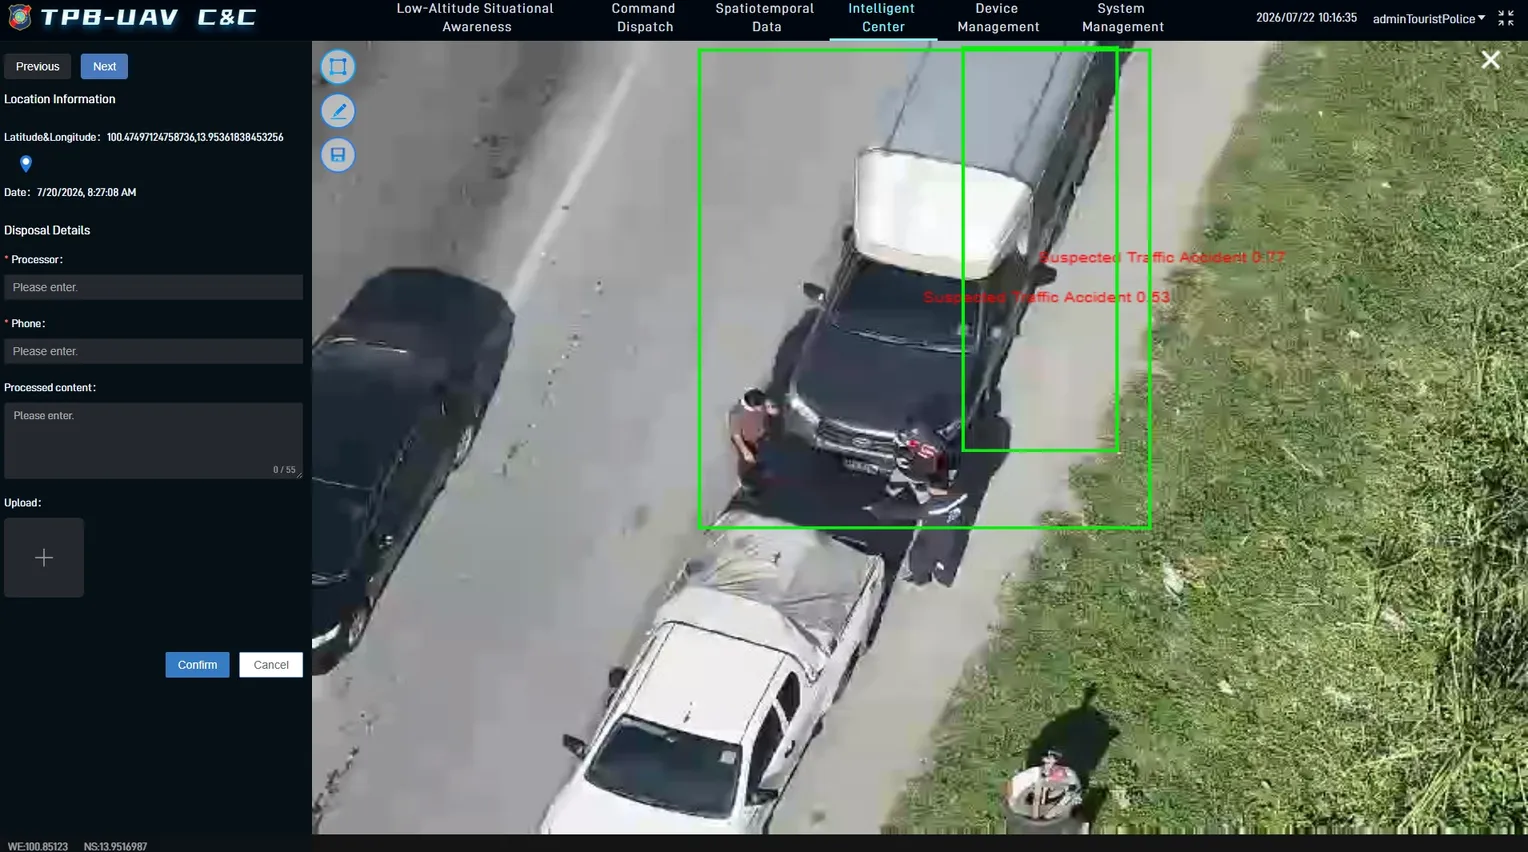The height and width of the screenshot is (852, 1528).
Task: Click the Date value 7/20/2026, 8:27:08 AM
Action: point(86,192)
